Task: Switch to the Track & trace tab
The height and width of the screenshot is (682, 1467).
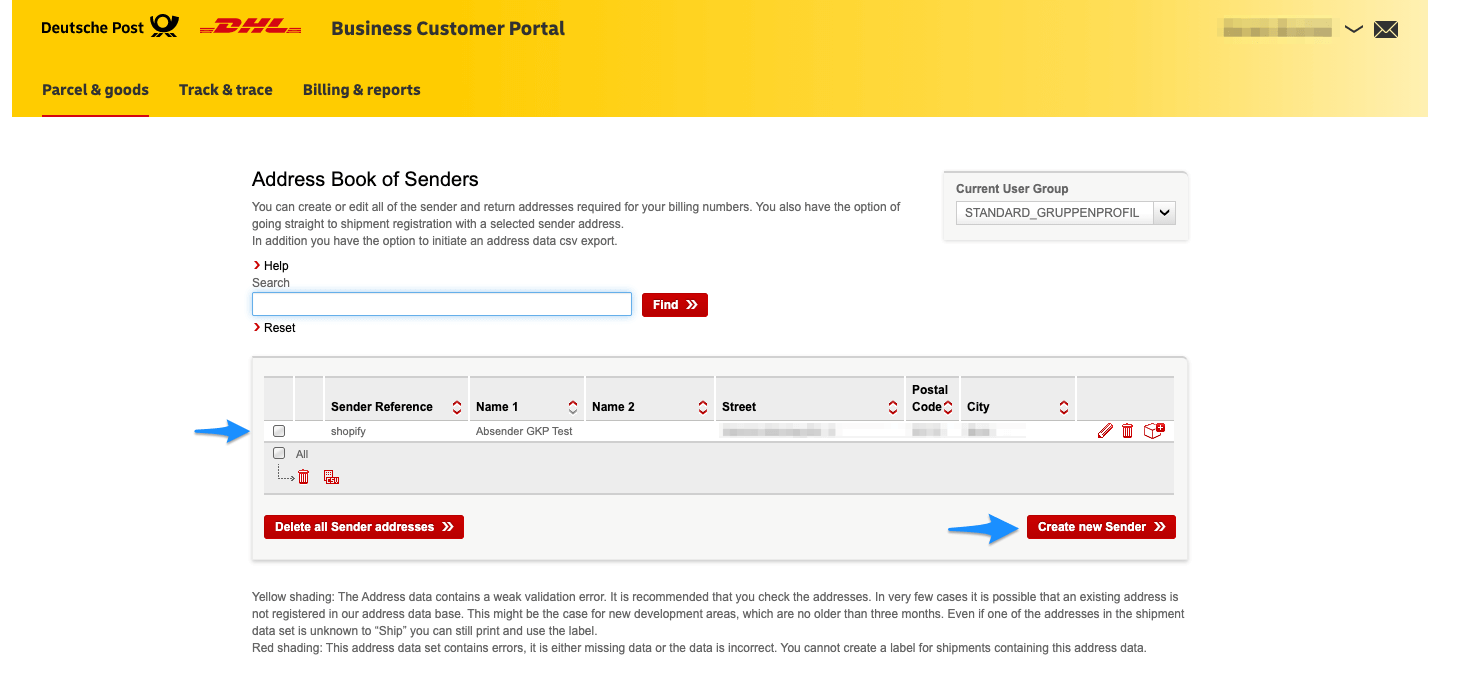Action: 226,90
